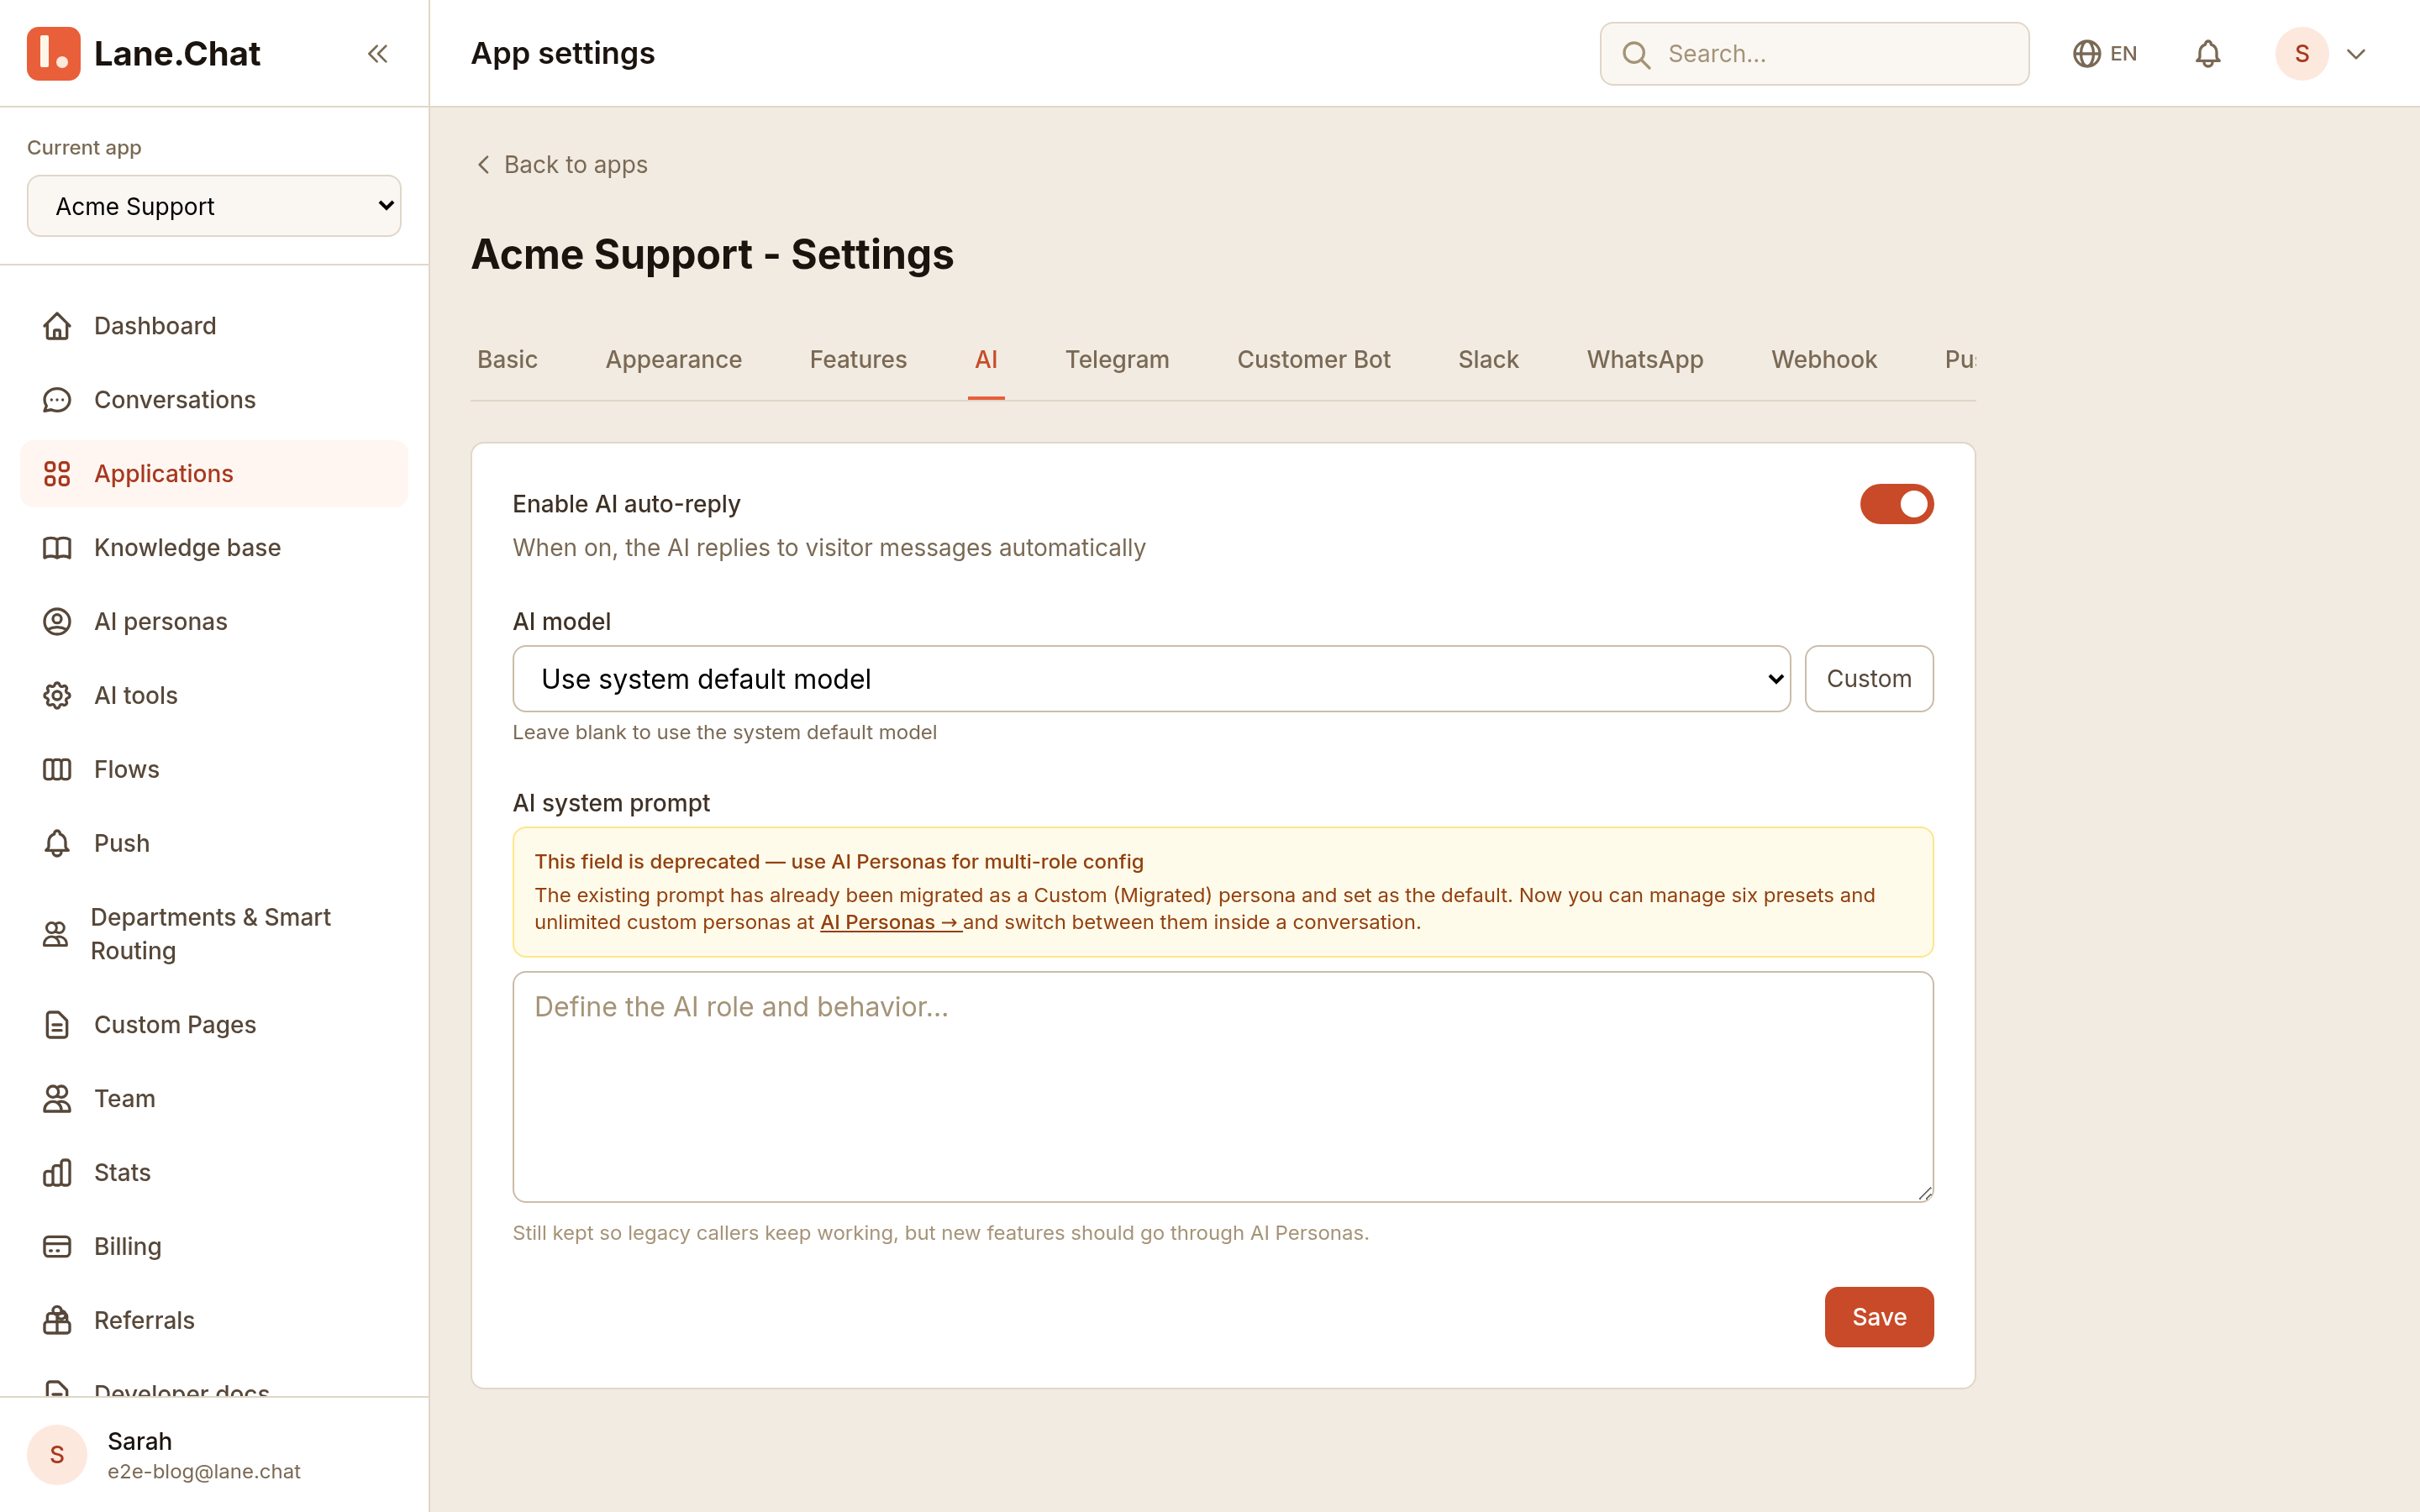This screenshot has width=2420, height=1512.
Task: Click the e2e-blog@lane.chat email text
Action: 204,1472
